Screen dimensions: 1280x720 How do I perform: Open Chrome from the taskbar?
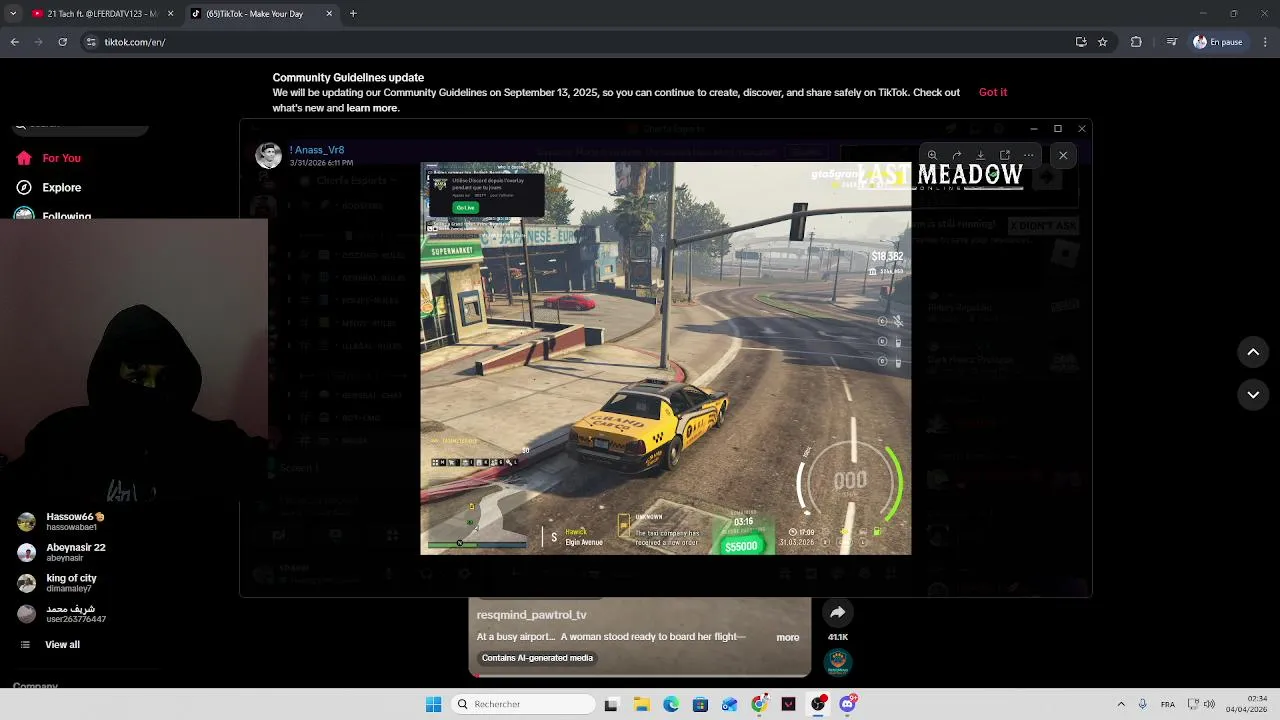coord(759,704)
